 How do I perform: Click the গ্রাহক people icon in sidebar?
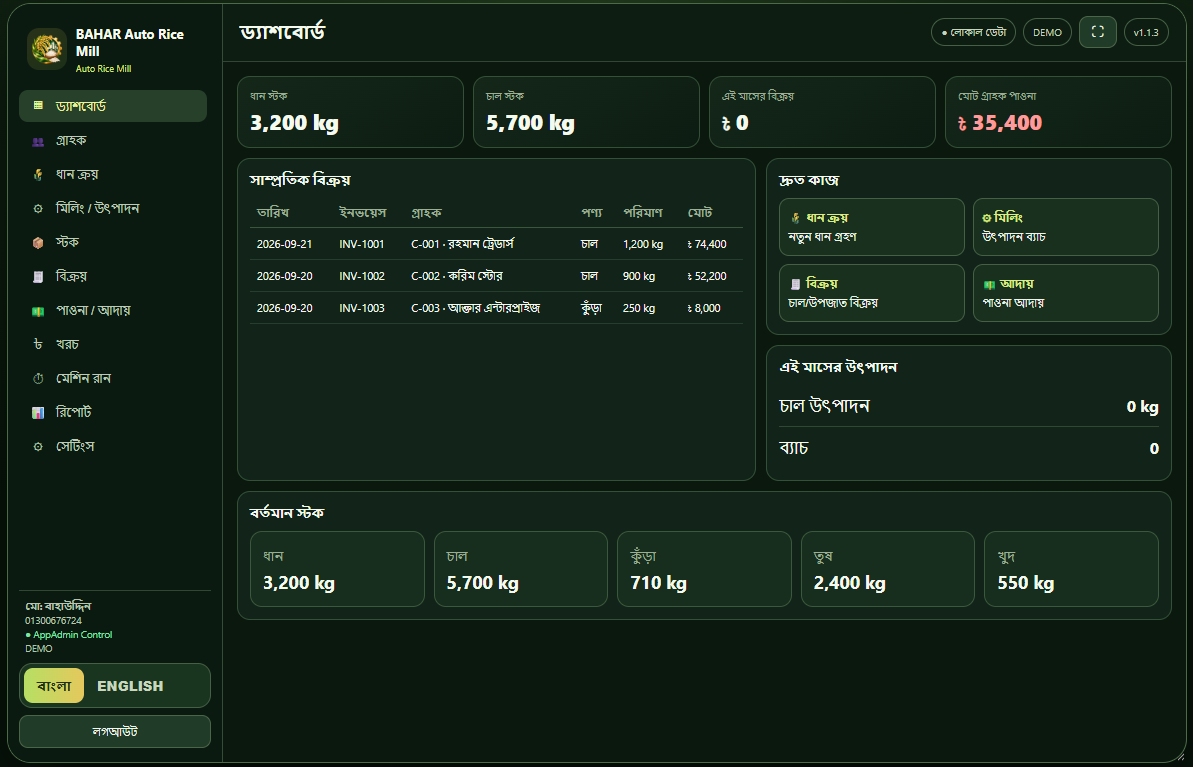point(38,141)
